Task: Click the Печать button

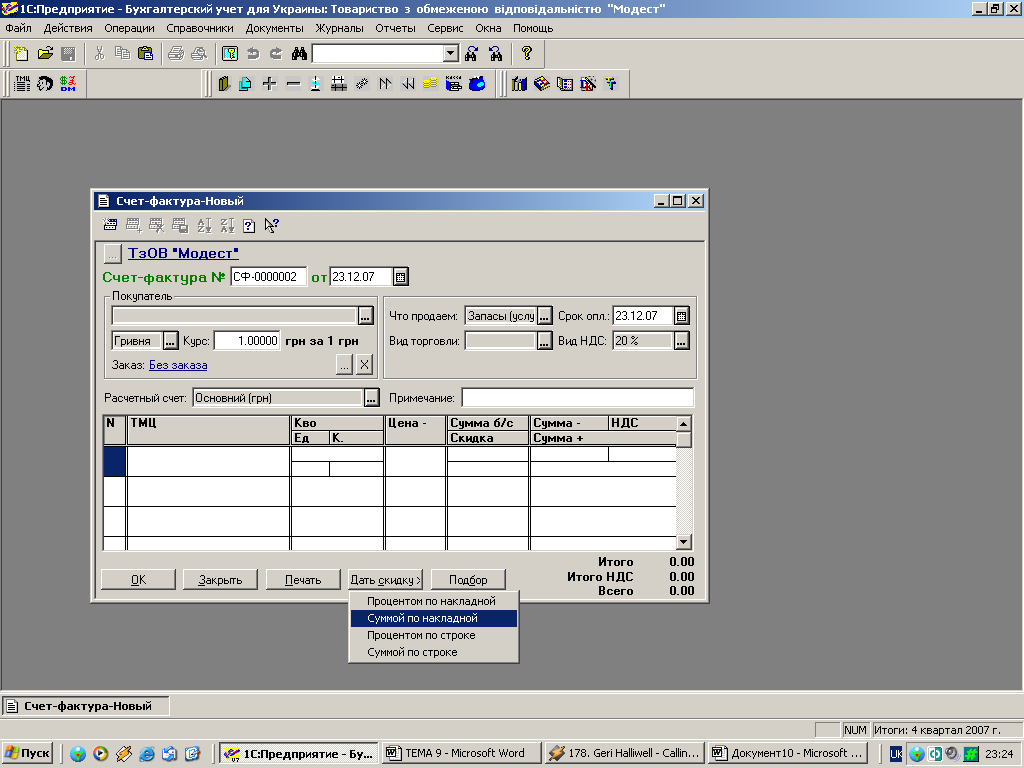Action: 303,580
